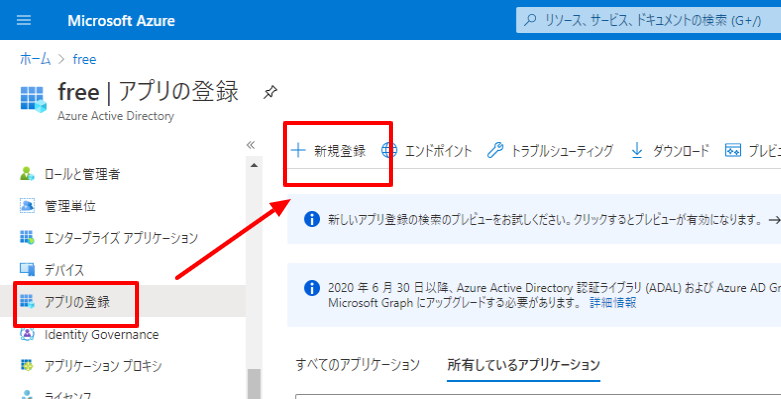Click the new app search preview banner
The height and width of the screenshot is (399, 781).
pyautogui.click(x=534, y=220)
